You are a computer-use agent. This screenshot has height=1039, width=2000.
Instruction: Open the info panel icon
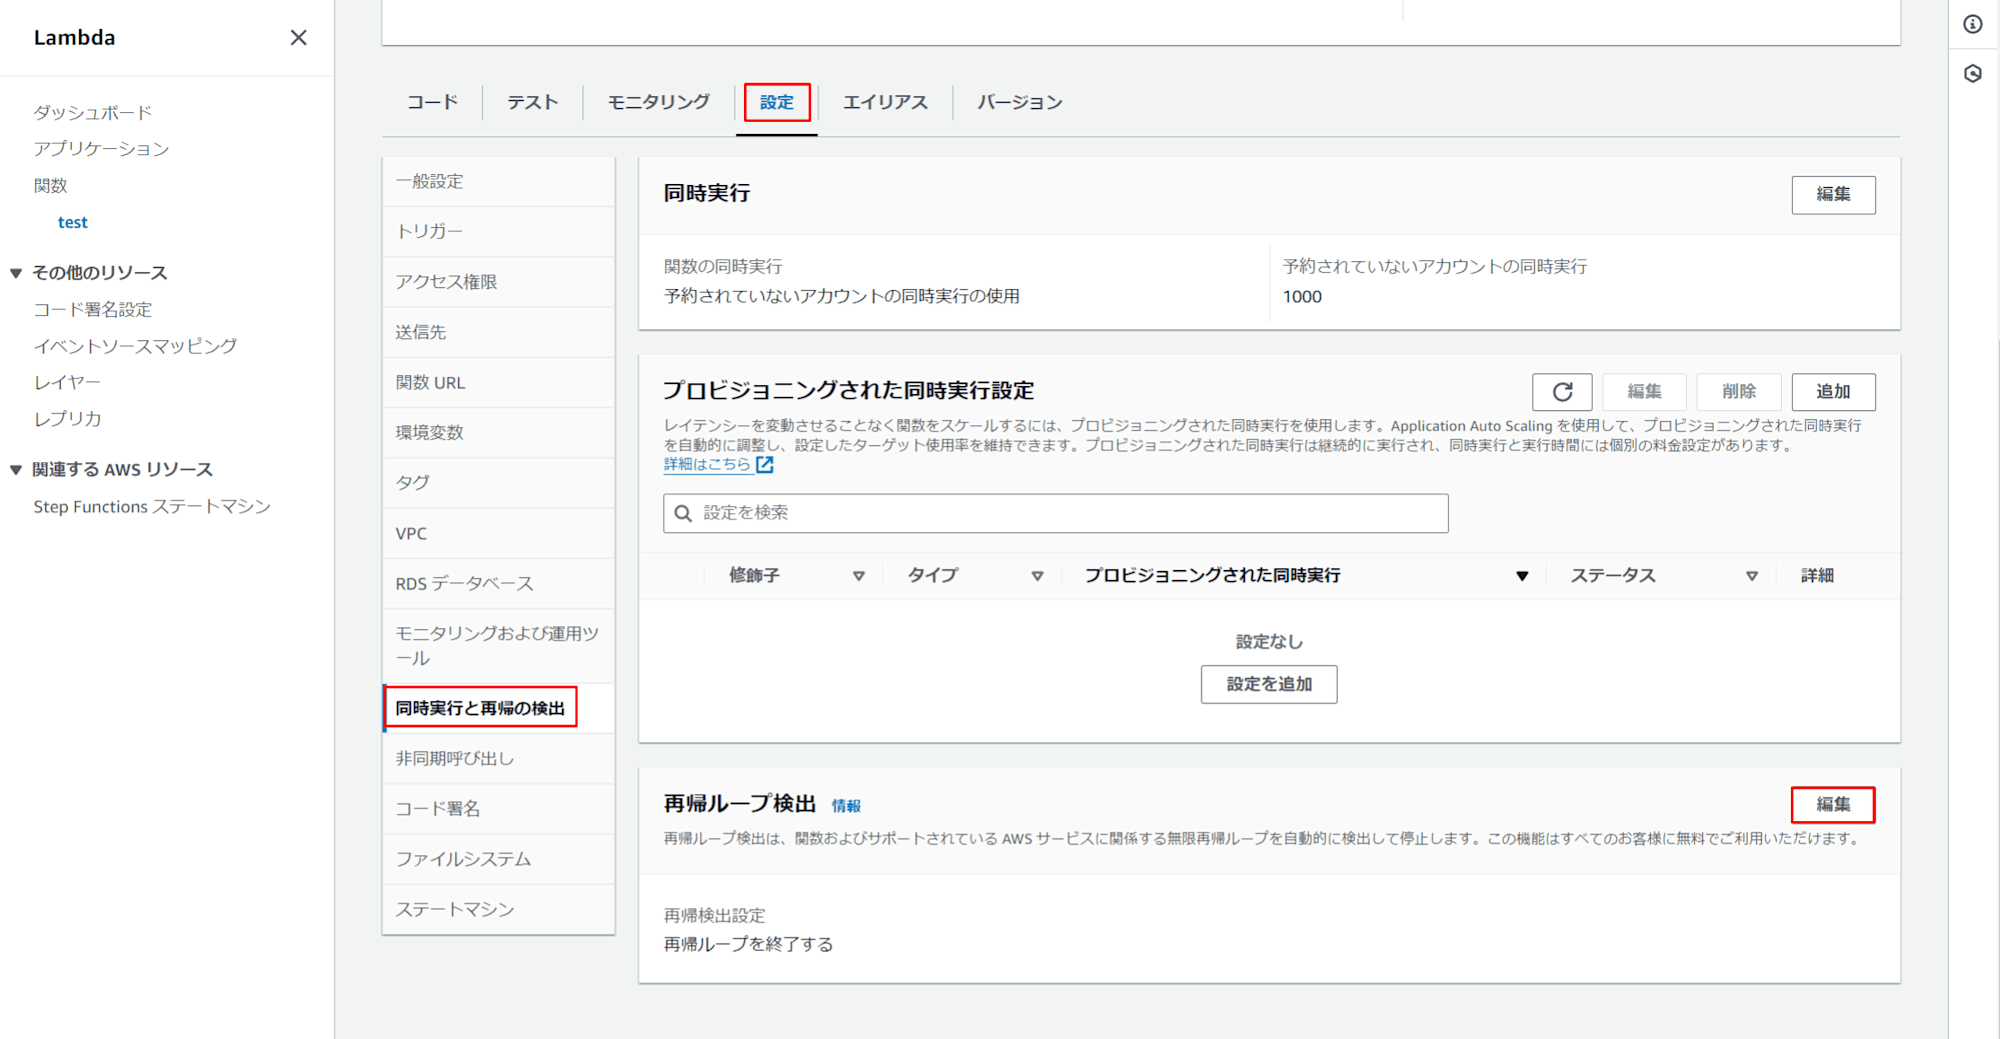1973,25
